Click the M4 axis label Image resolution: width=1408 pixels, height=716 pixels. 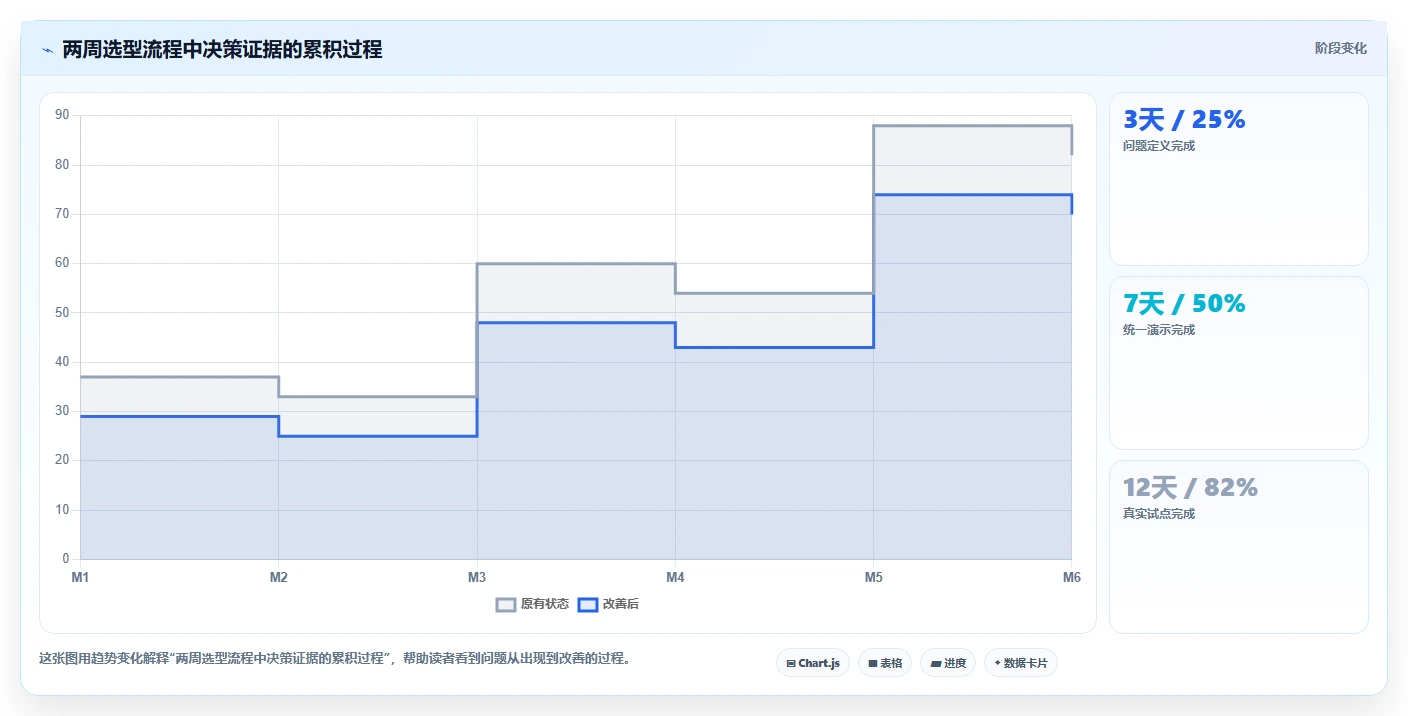click(675, 577)
